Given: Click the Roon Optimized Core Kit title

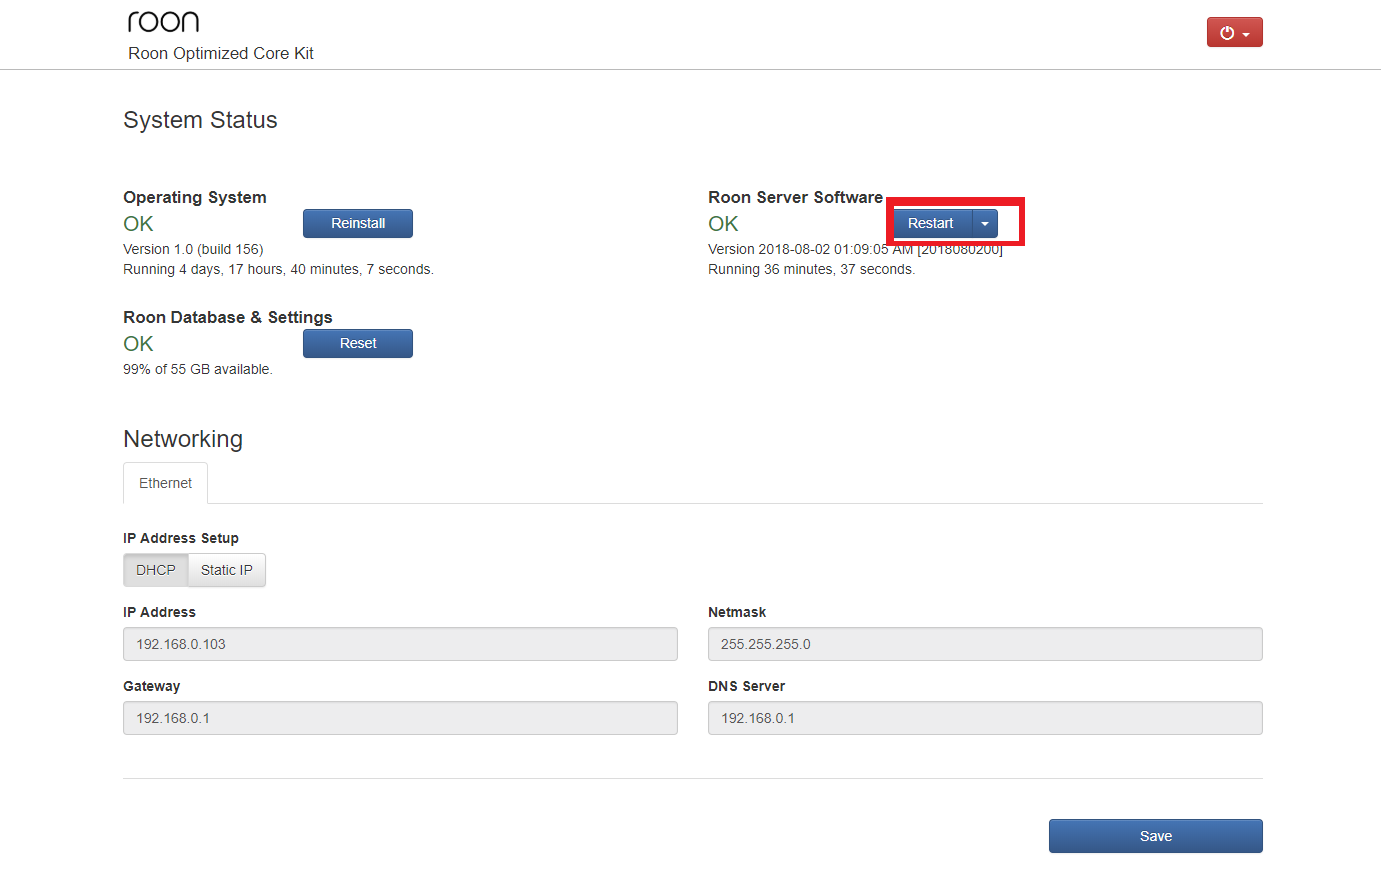Looking at the screenshot, I should point(221,53).
